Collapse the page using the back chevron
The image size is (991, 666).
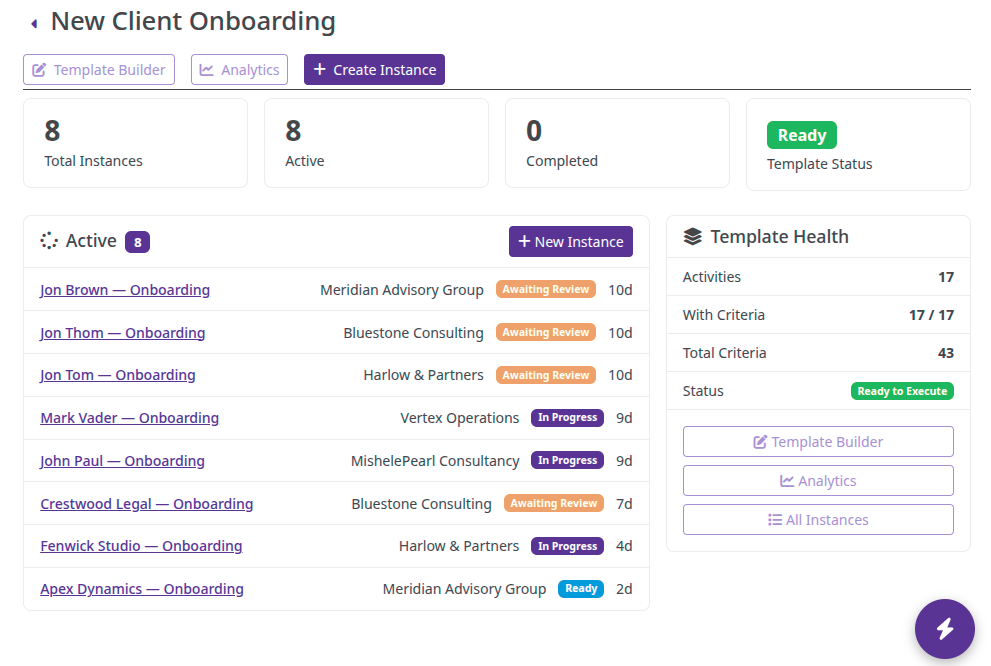tap(34, 20)
